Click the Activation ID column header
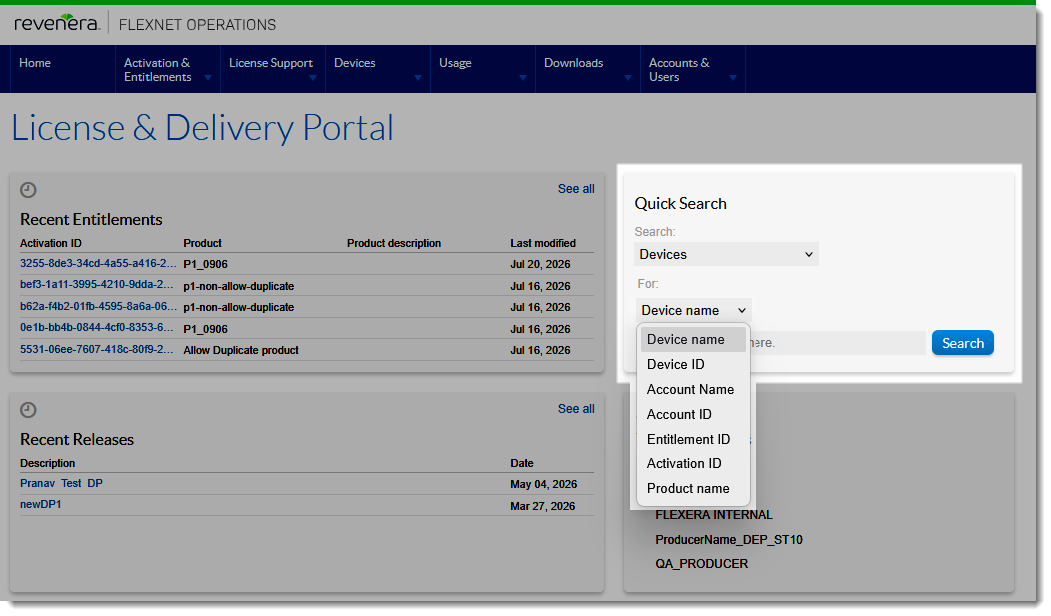The width and height of the screenshot is (1051, 616). click(50, 243)
